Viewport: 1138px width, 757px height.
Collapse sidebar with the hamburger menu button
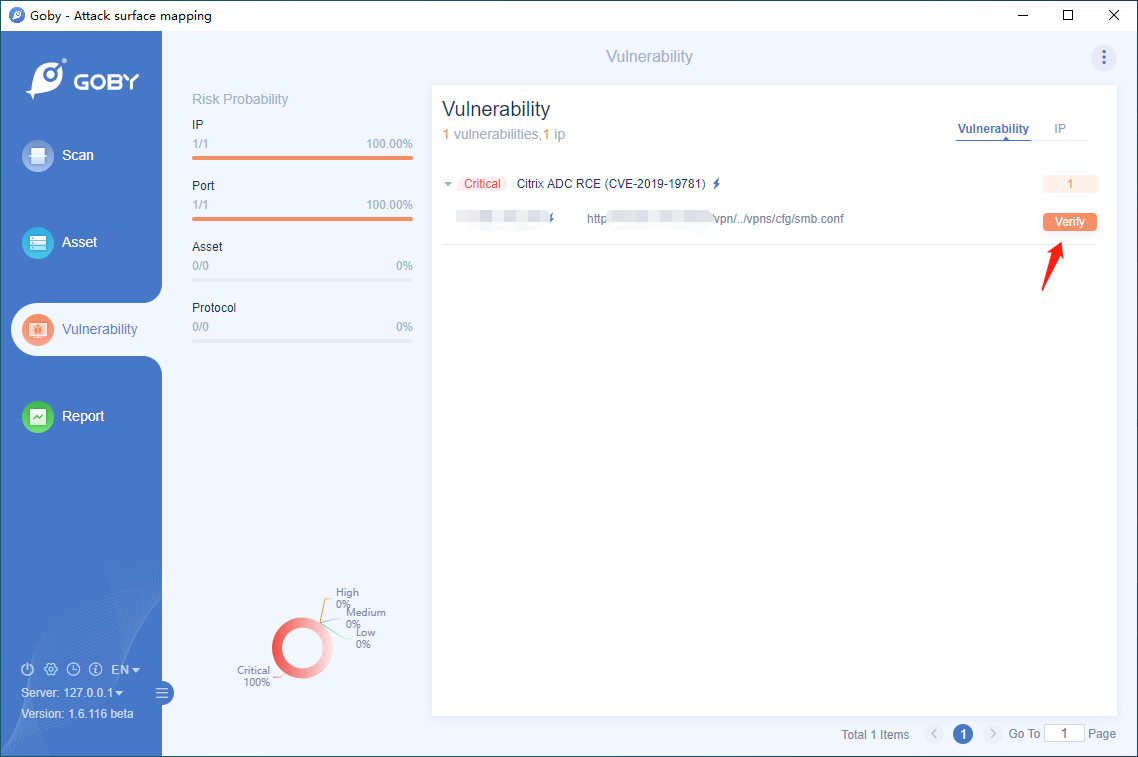coord(163,693)
